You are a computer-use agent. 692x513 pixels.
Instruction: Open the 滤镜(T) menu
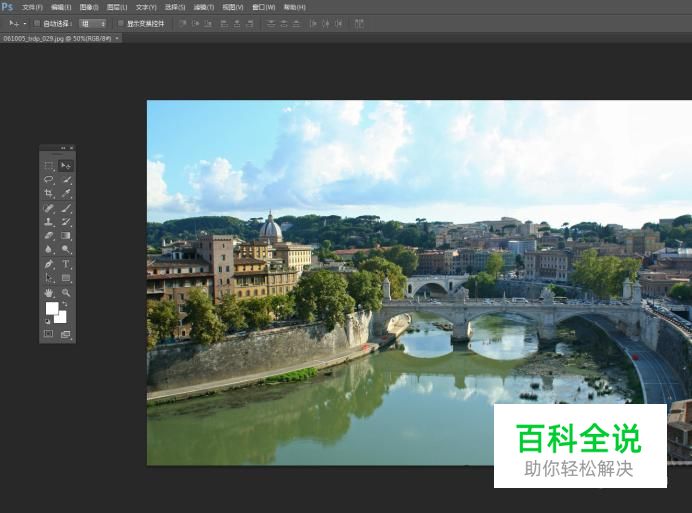click(x=203, y=8)
